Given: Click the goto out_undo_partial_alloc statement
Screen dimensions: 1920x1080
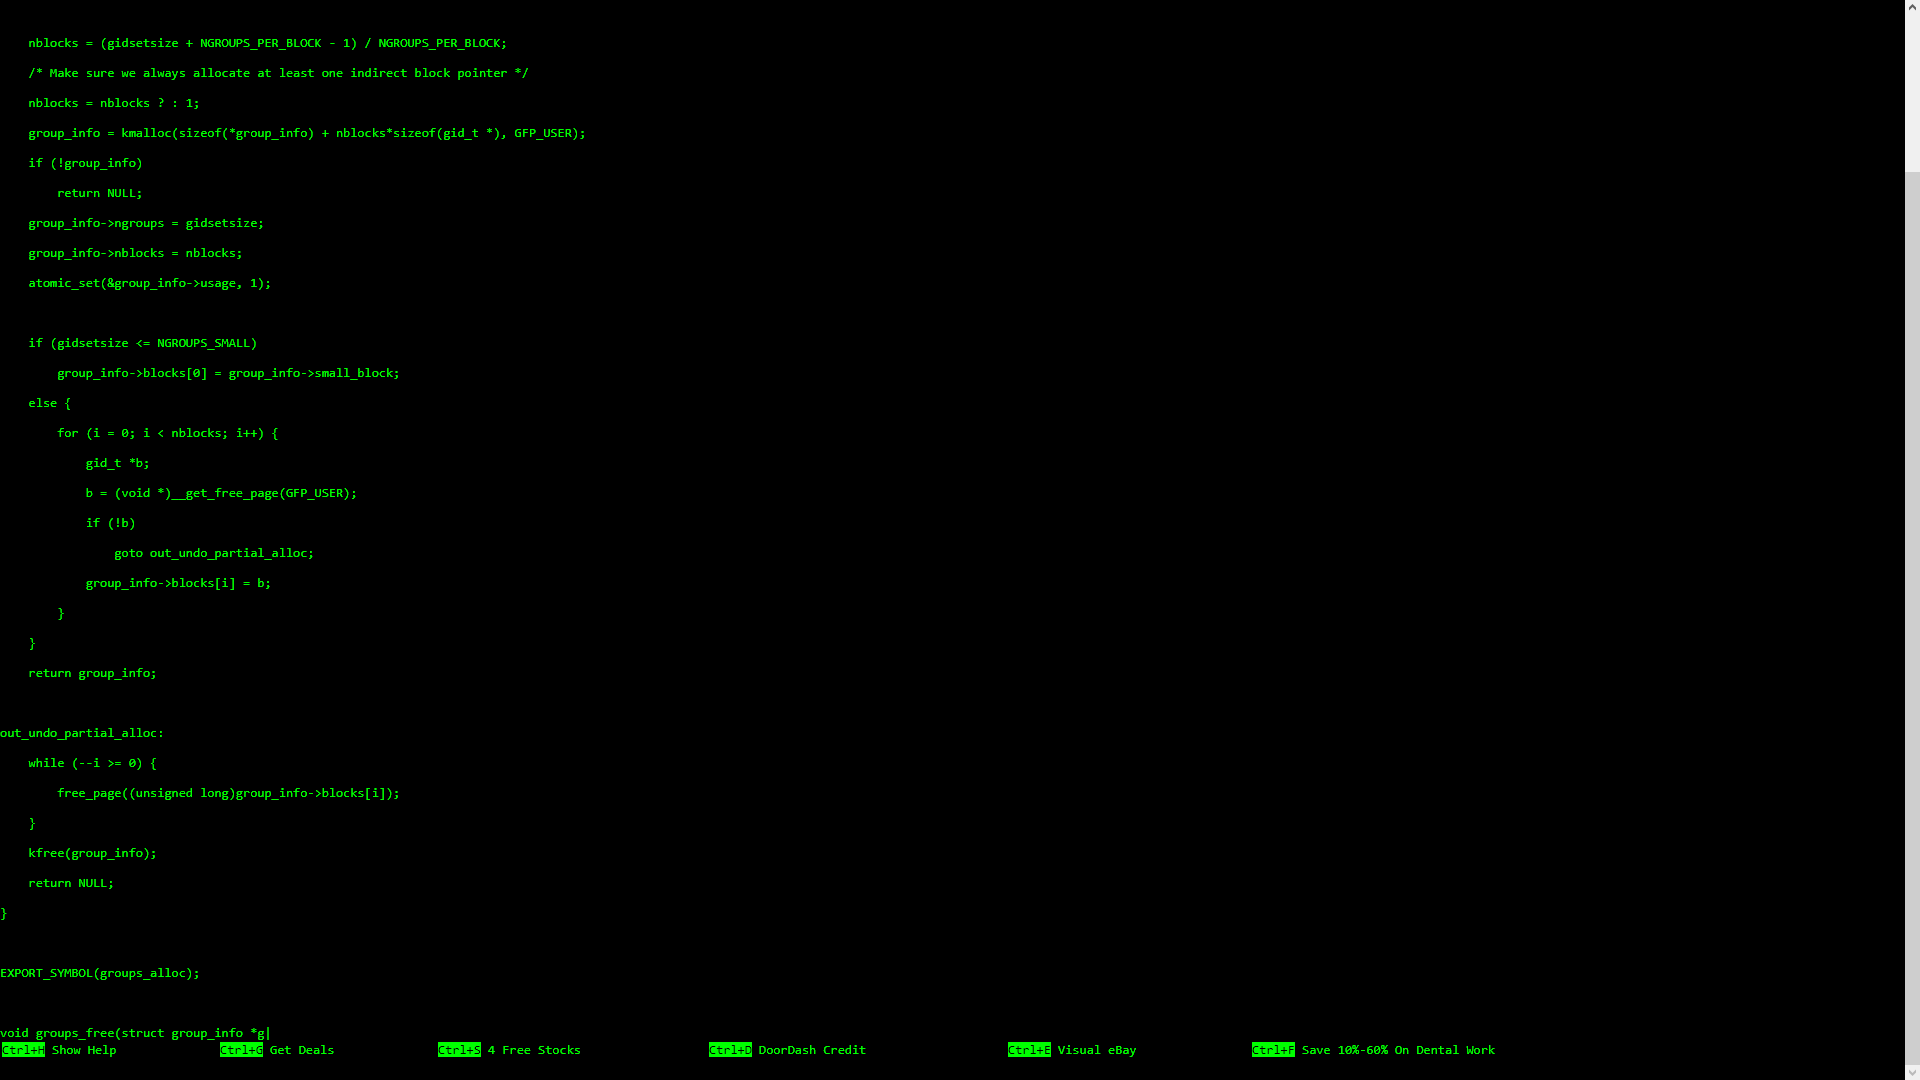Looking at the screenshot, I should [213, 553].
